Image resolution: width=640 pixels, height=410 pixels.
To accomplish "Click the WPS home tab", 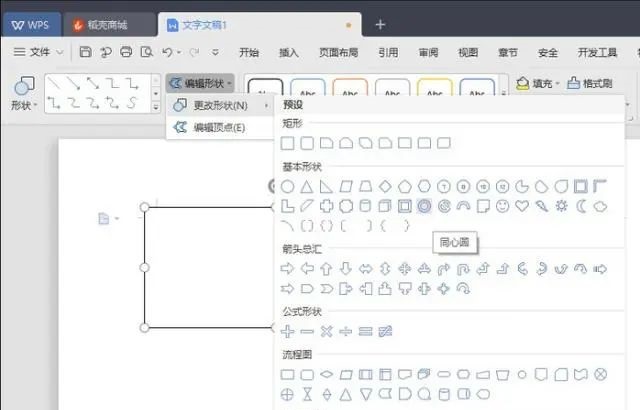I will (x=31, y=25).
